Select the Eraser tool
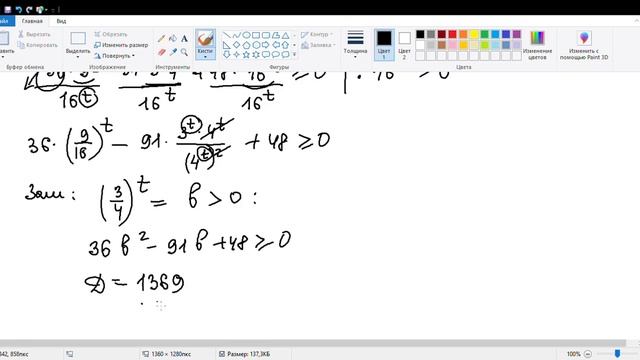The height and width of the screenshot is (360, 640). [x=162, y=52]
